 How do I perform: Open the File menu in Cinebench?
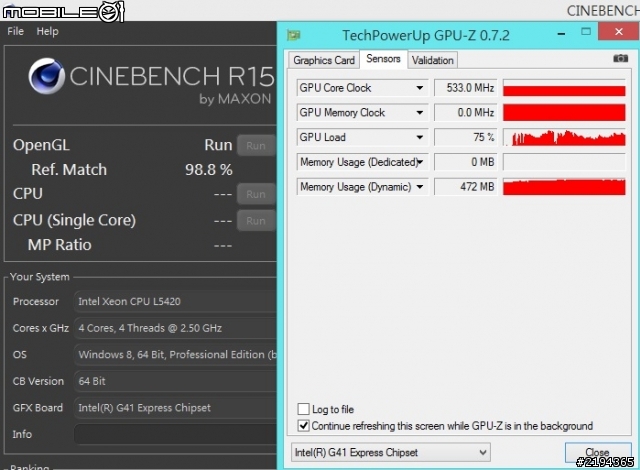(16, 31)
